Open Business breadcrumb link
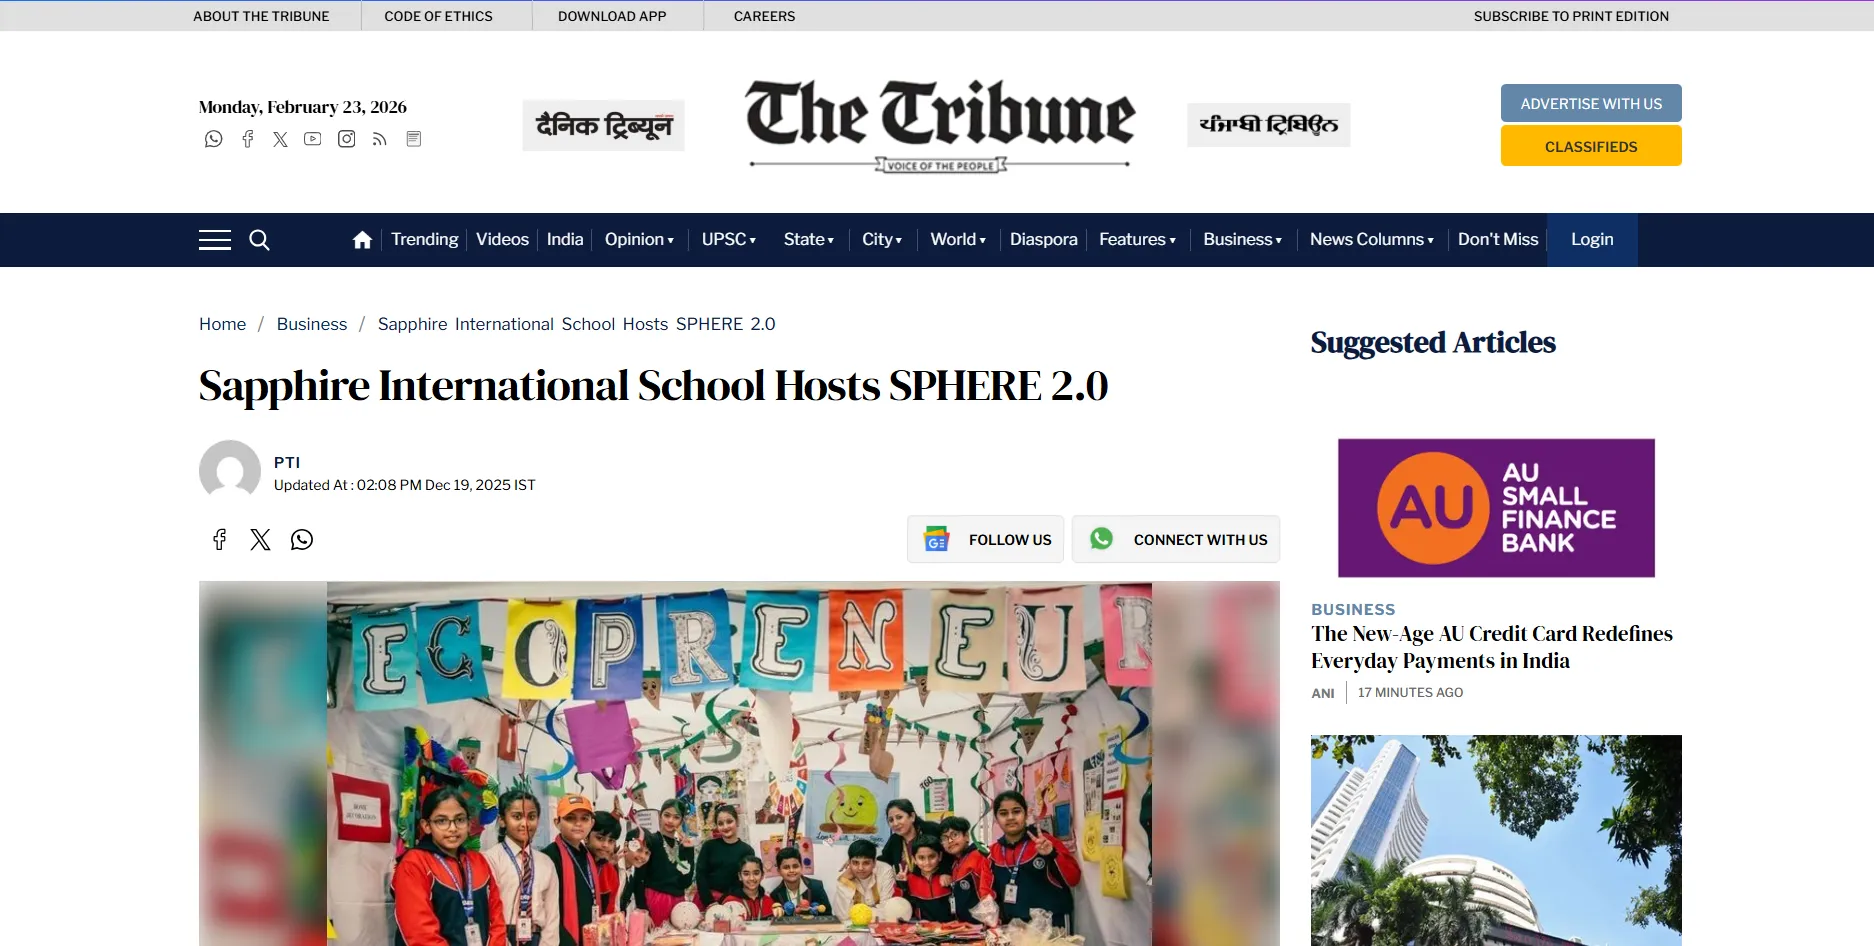This screenshot has height=946, width=1874. pos(312,324)
